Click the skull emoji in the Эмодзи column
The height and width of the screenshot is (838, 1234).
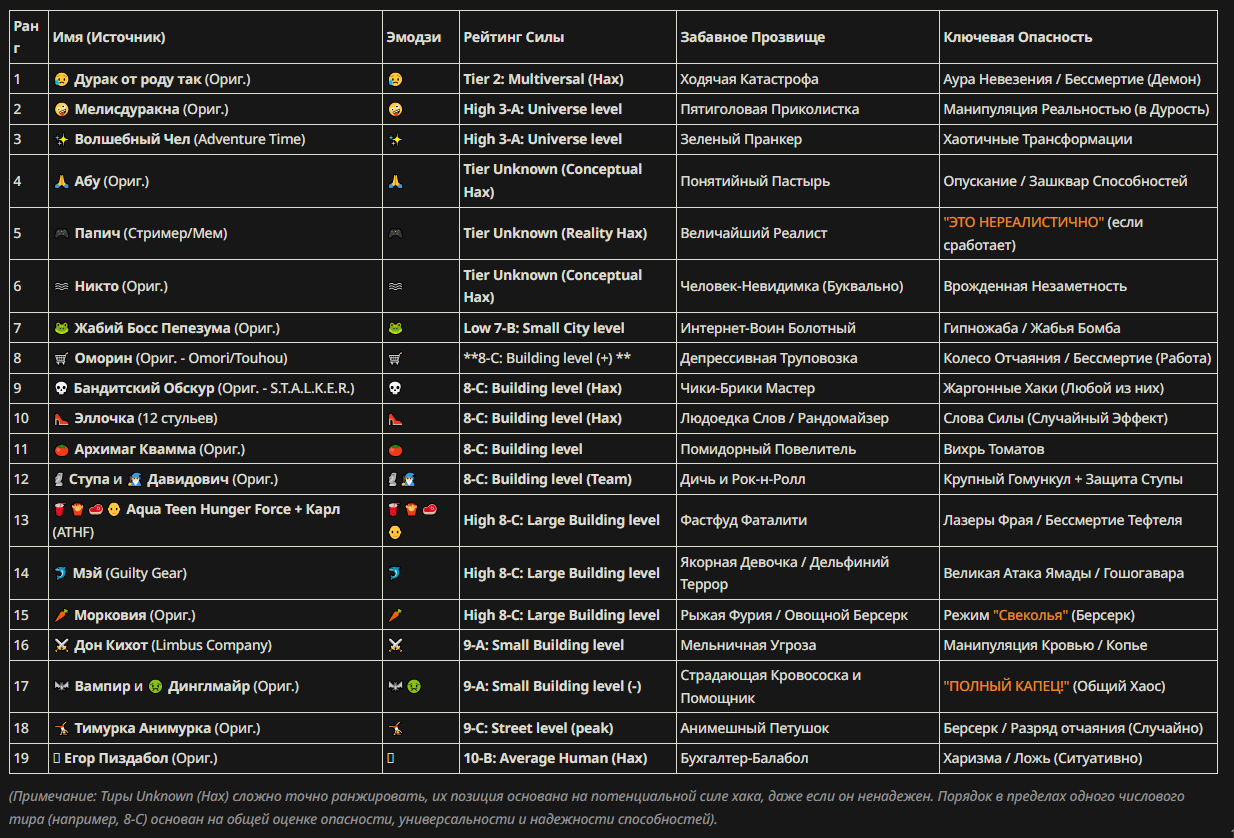click(395, 388)
